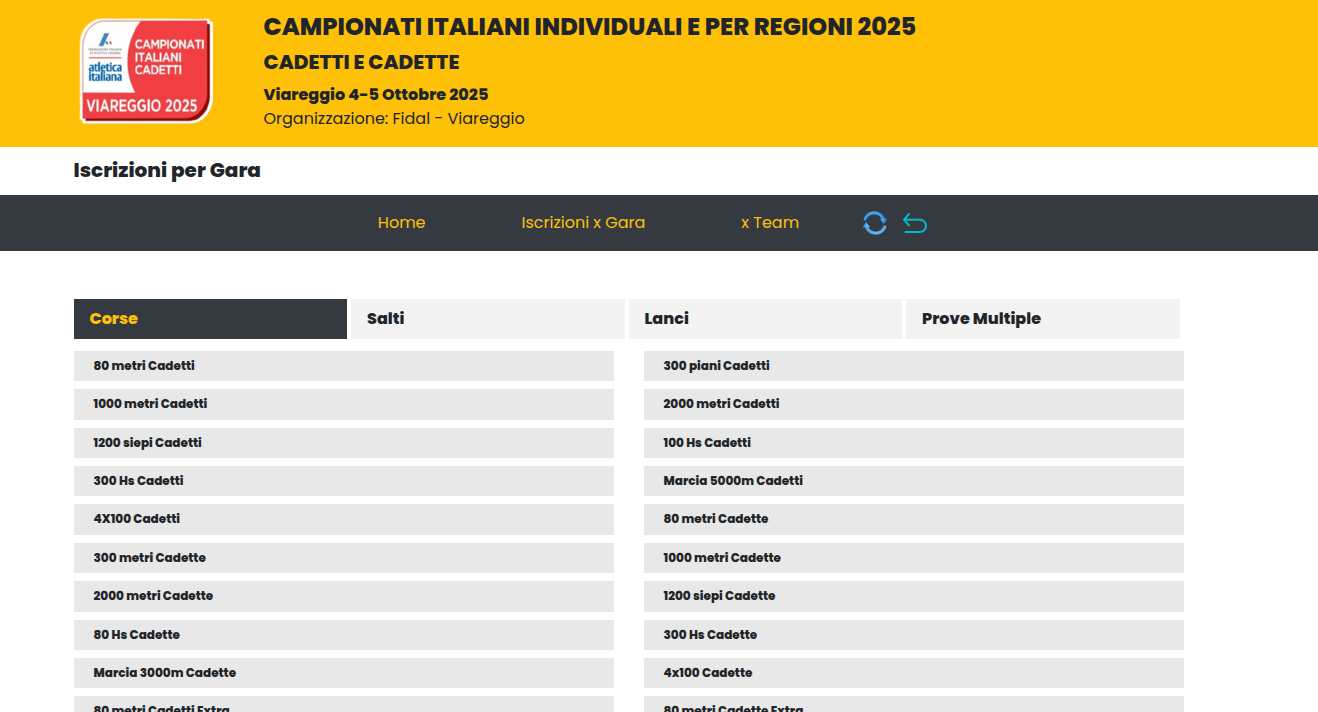Expand the 80 metri Cadetti entries
This screenshot has height=712, width=1318.
click(x=343, y=366)
